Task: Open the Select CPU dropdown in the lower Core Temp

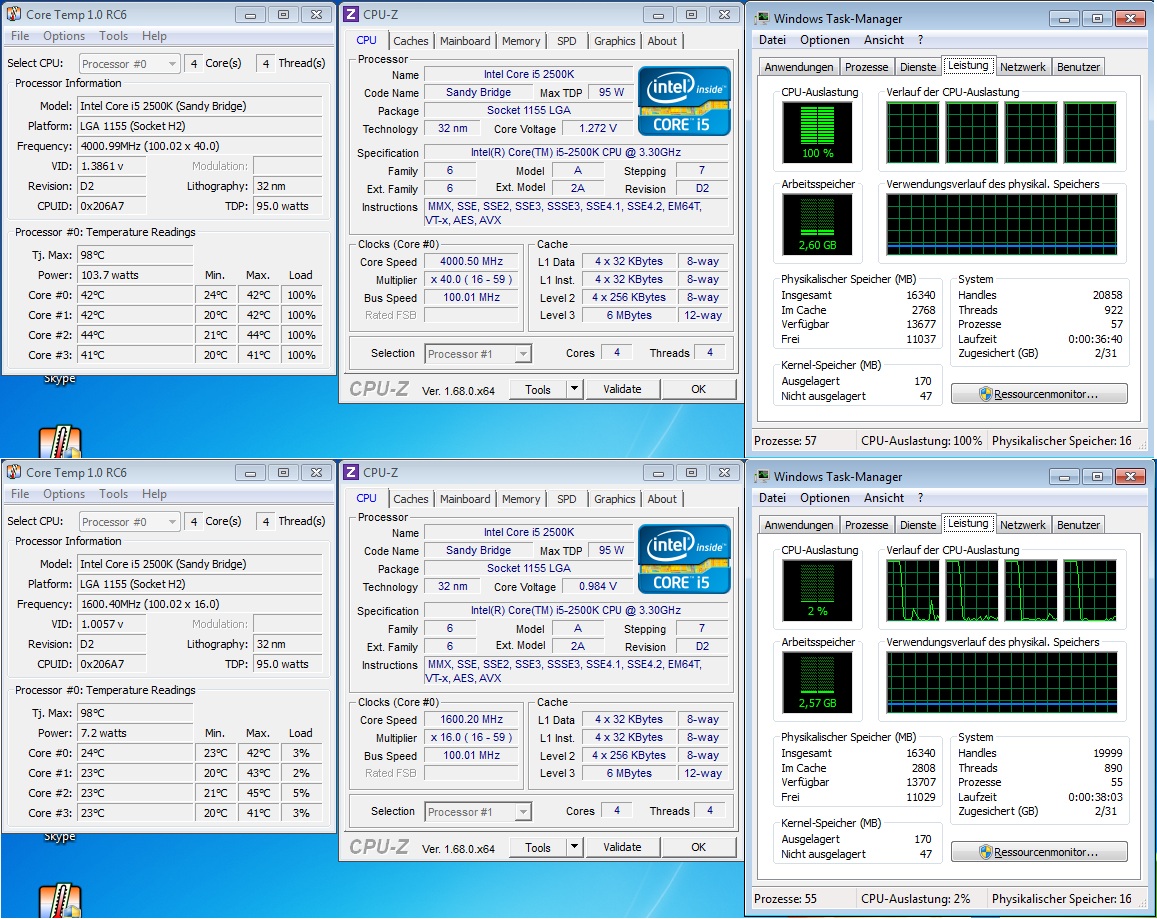Action: pos(129,521)
